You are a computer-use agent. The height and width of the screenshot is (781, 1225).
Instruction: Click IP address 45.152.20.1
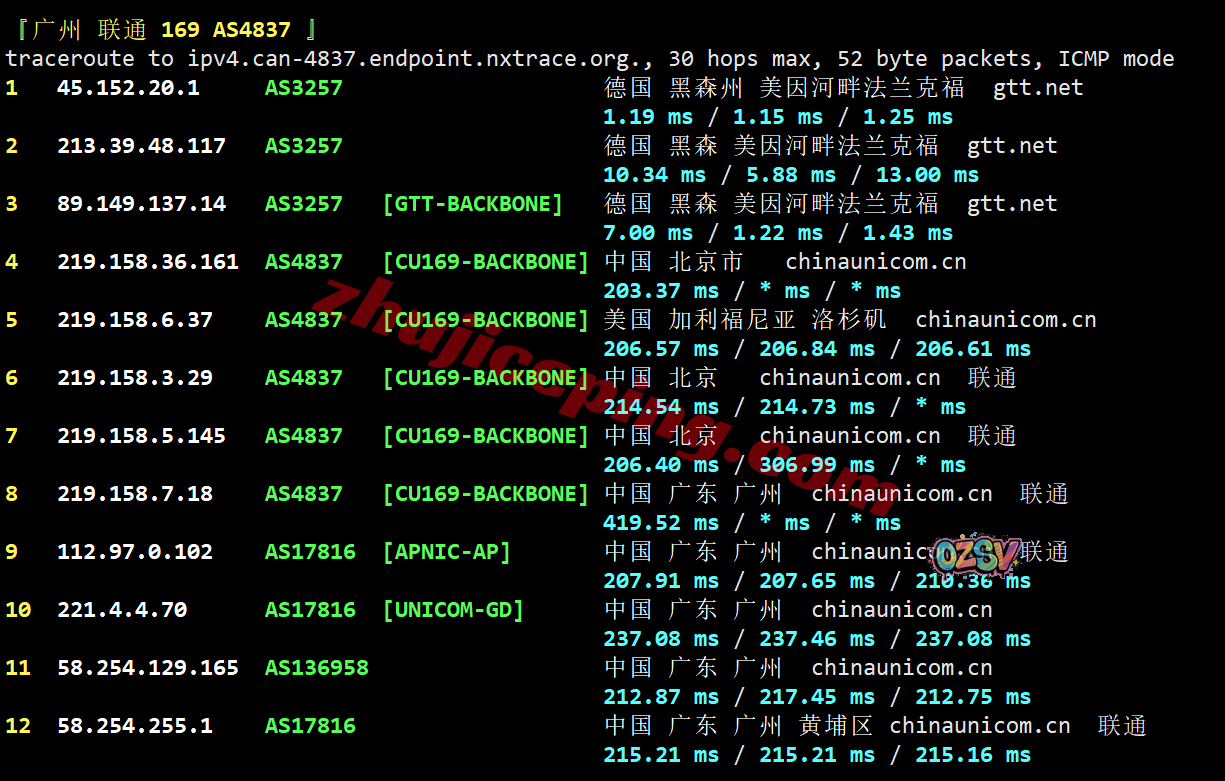(128, 88)
